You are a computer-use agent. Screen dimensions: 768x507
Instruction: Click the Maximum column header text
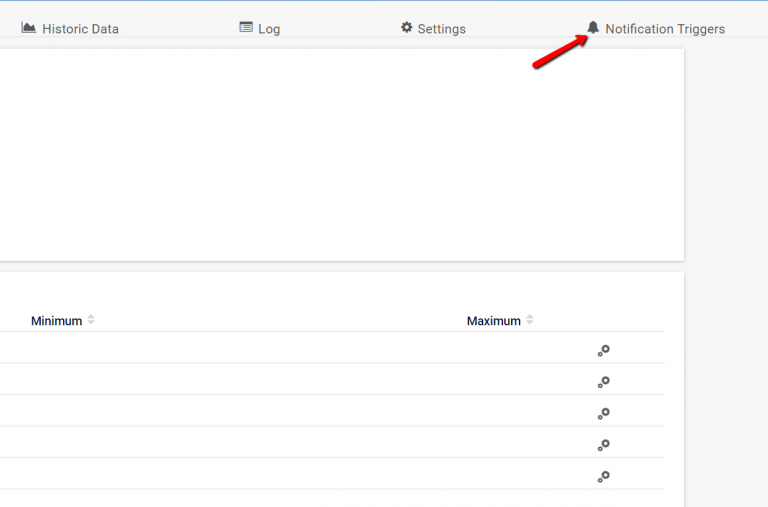pos(493,321)
